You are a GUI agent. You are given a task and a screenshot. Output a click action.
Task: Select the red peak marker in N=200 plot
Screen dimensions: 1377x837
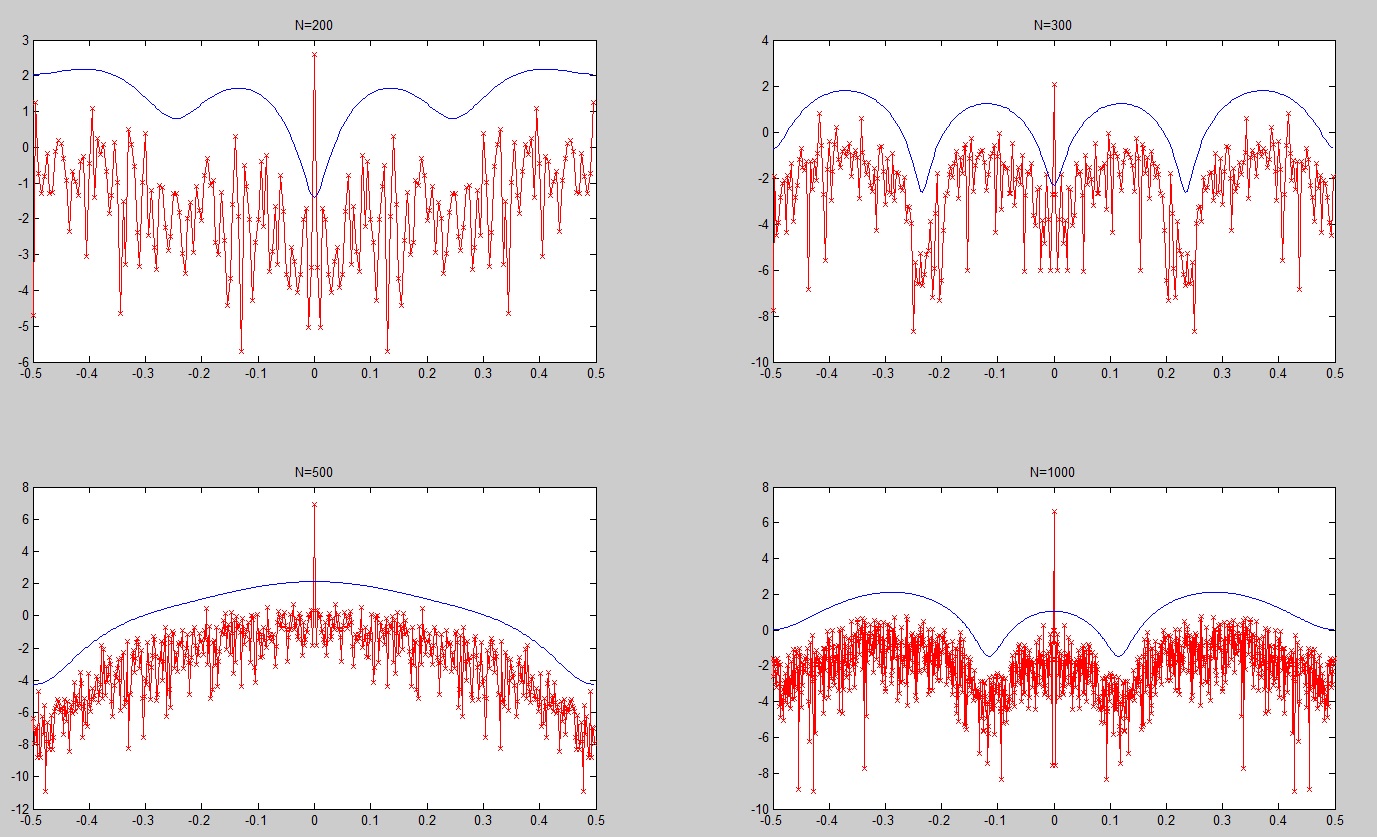(x=314, y=55)
